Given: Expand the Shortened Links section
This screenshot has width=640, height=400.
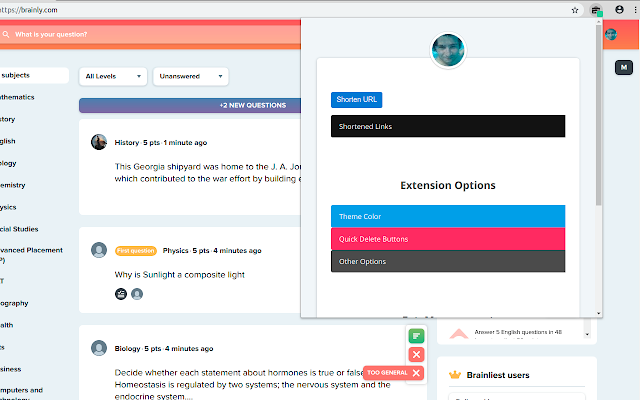Looking at the screenshot, I should tap(448, 126).
